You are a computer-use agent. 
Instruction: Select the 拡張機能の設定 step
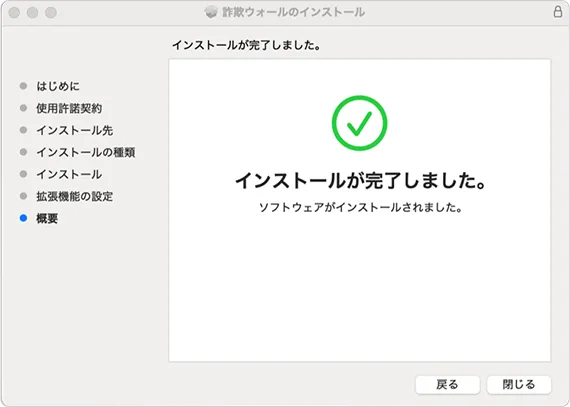click(x=75, y=196)
